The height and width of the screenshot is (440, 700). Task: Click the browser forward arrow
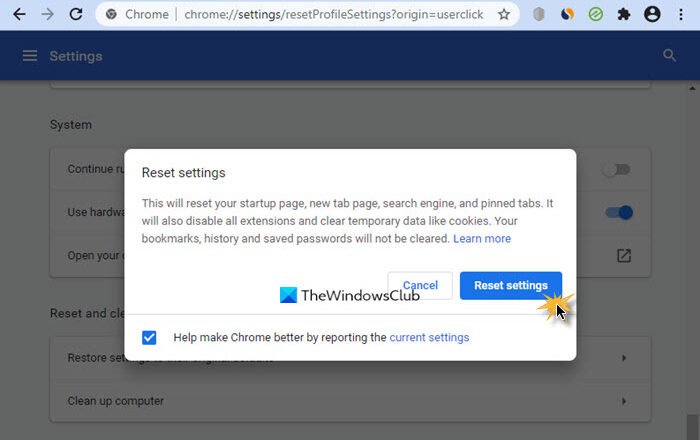click(47, 14)
